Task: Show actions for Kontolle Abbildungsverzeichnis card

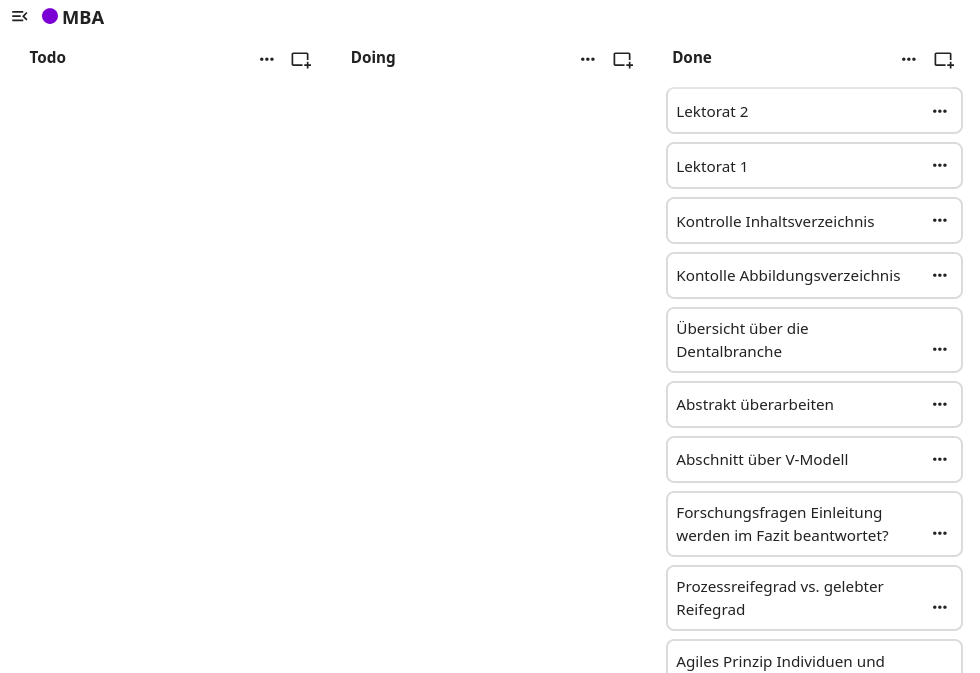Action: tap(940, 276)
